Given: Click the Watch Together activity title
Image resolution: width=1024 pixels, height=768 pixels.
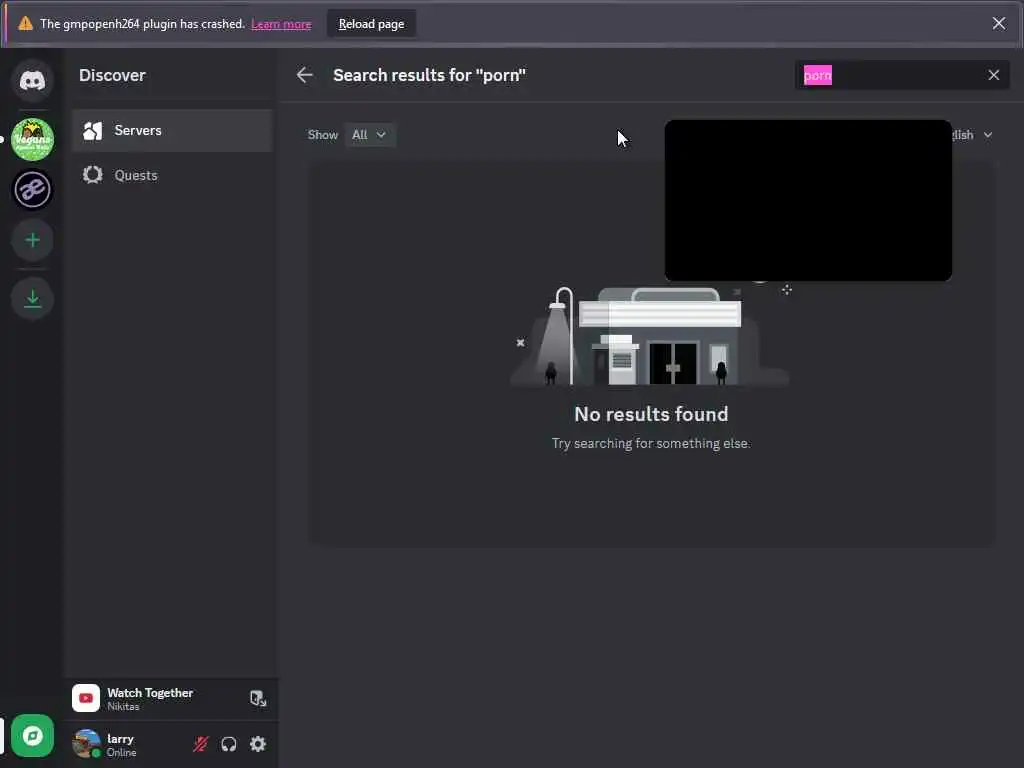Looking at the screenshot, I should tap(150, 693).
